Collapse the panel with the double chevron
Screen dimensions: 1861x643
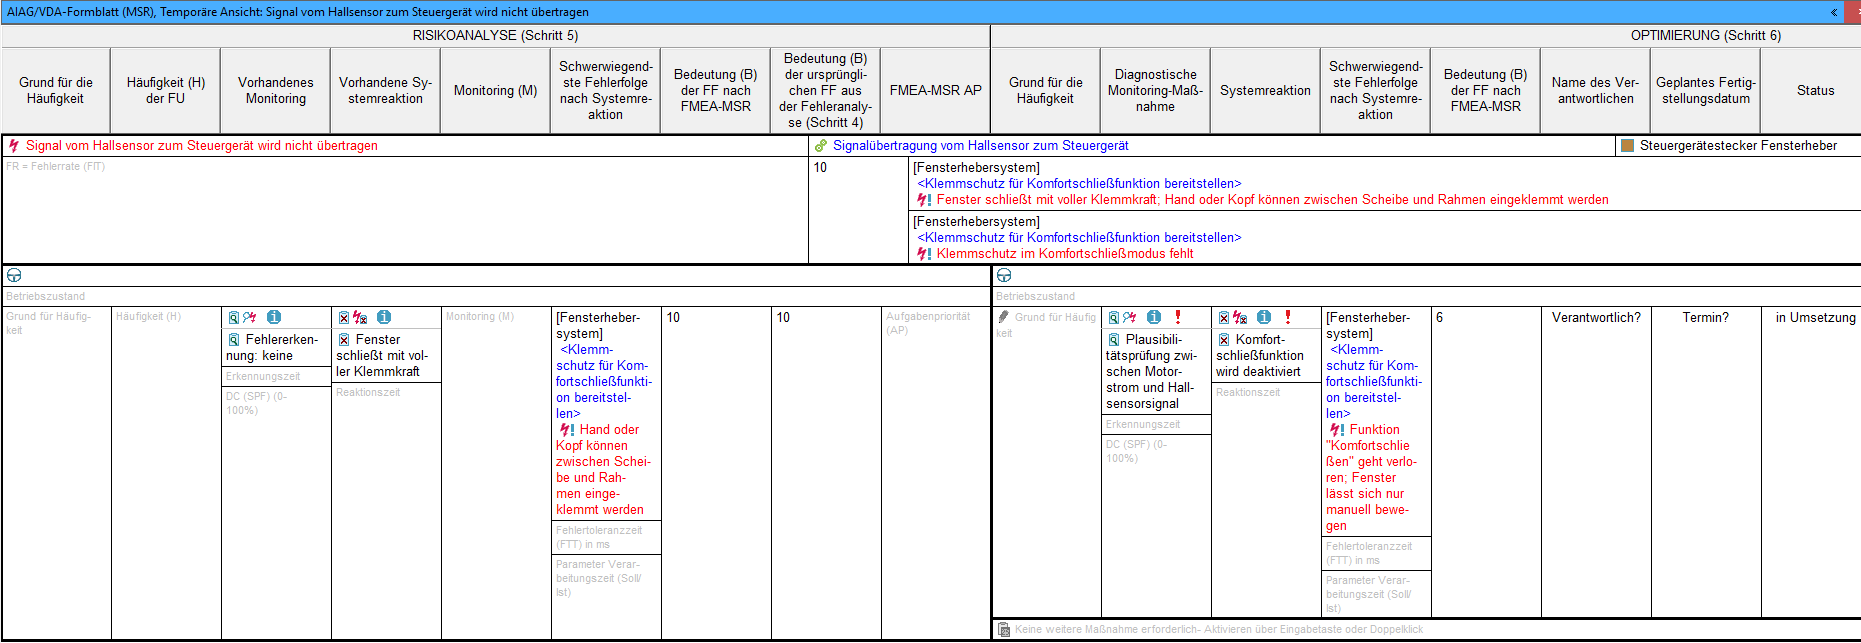pyautogui.click(x=1834, y=12)
